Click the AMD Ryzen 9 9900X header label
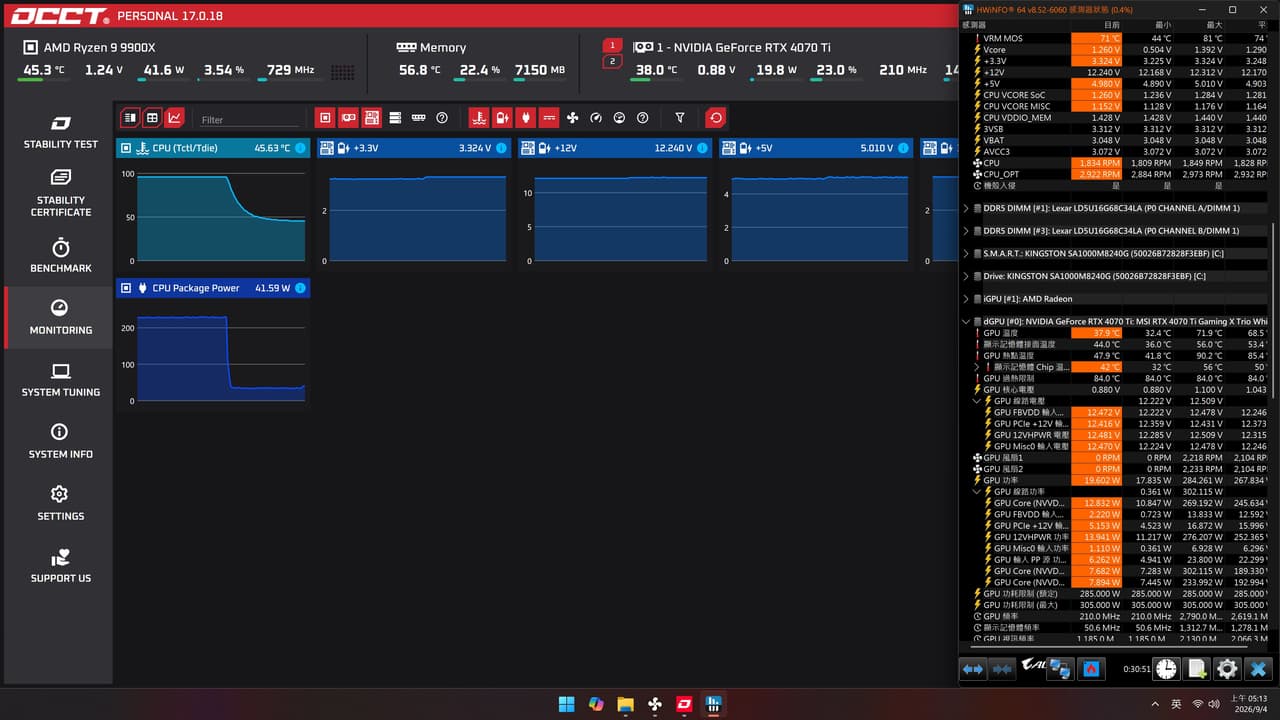This screenshot has height=720, width=1280. [99, 47]
